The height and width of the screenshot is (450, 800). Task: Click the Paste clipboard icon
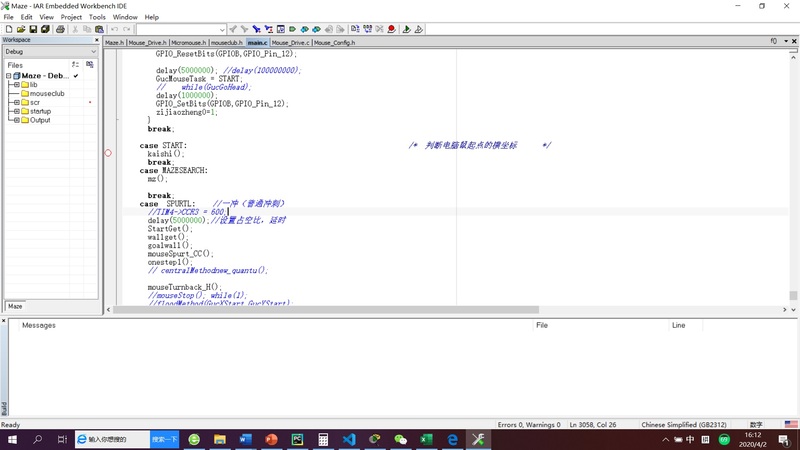pos(99,29)
